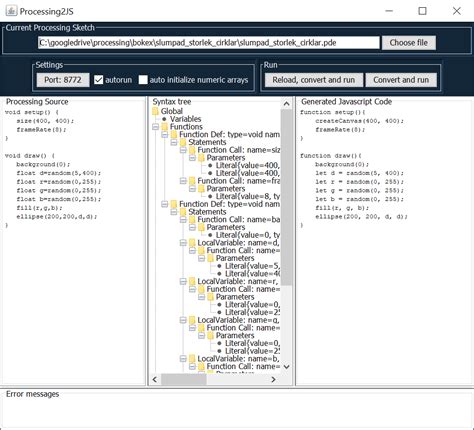Click 'void setup() {' line in source
Image resolution: width=474 pixels, height=430 pixels.
(32, 112)
